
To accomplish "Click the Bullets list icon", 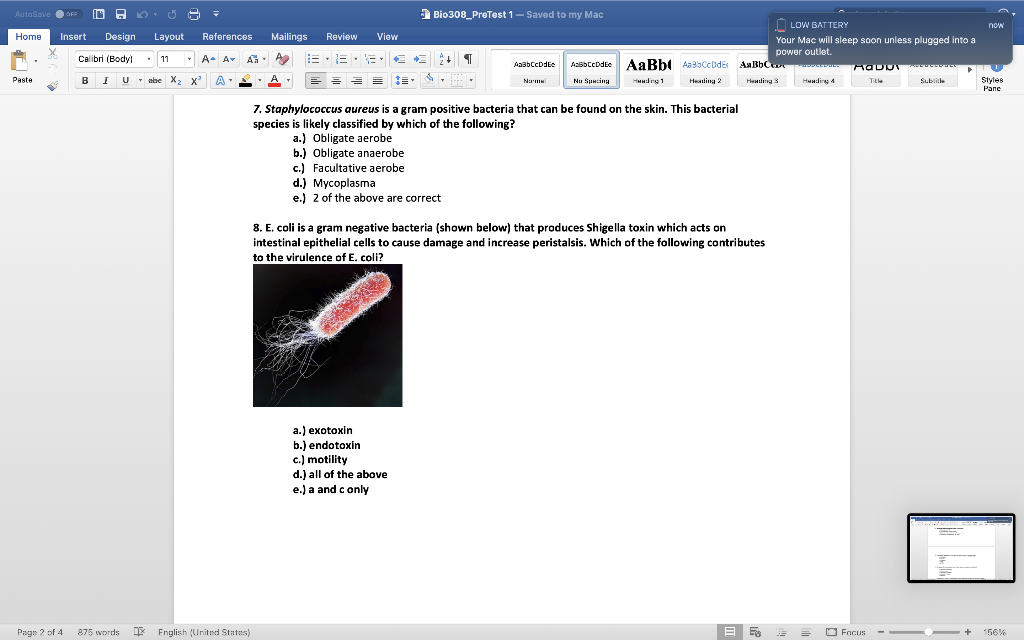I will click(x=313, y=59).
